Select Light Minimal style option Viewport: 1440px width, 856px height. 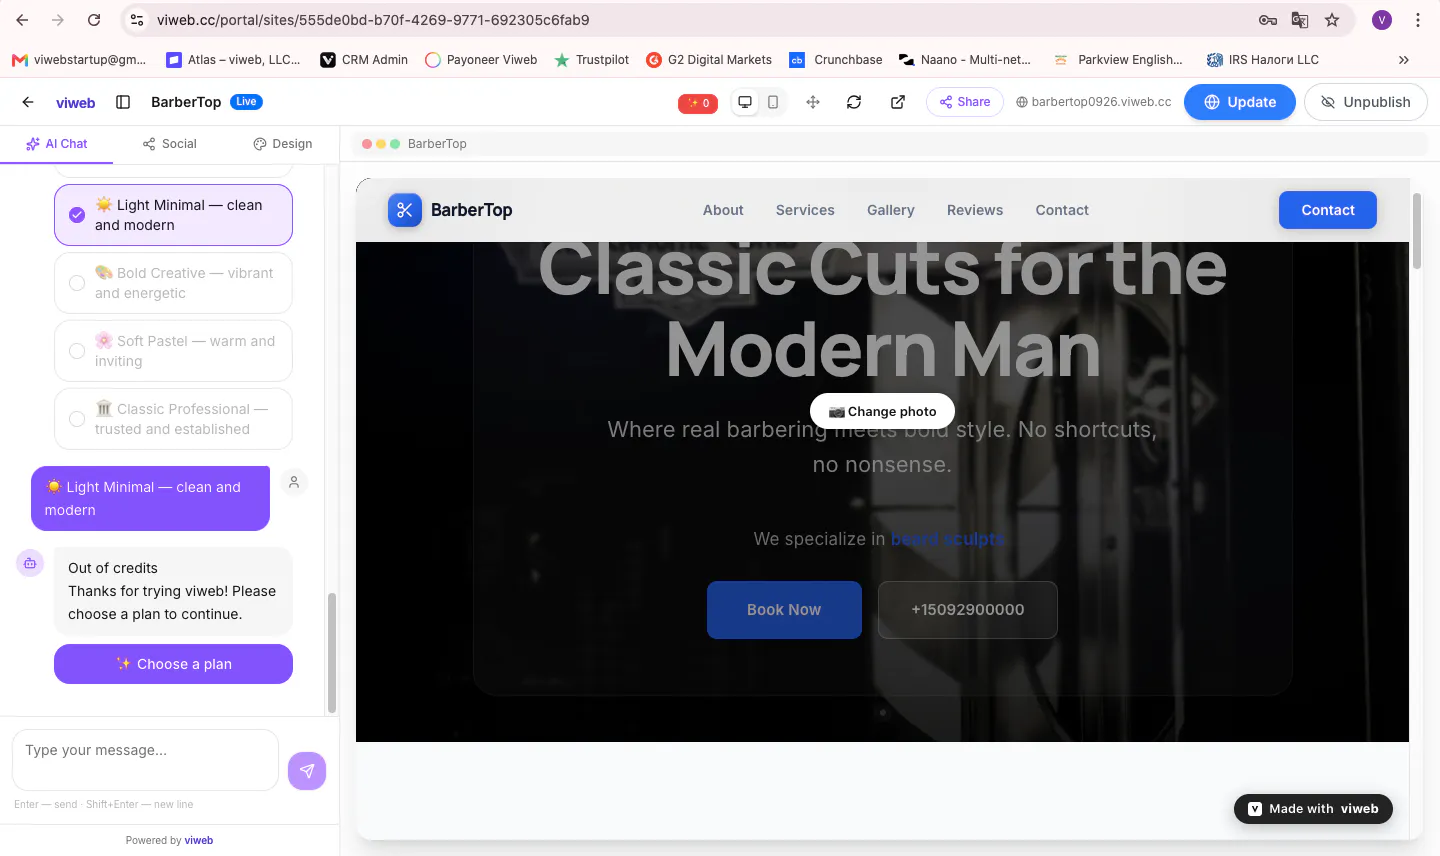[x=173, y=215]
